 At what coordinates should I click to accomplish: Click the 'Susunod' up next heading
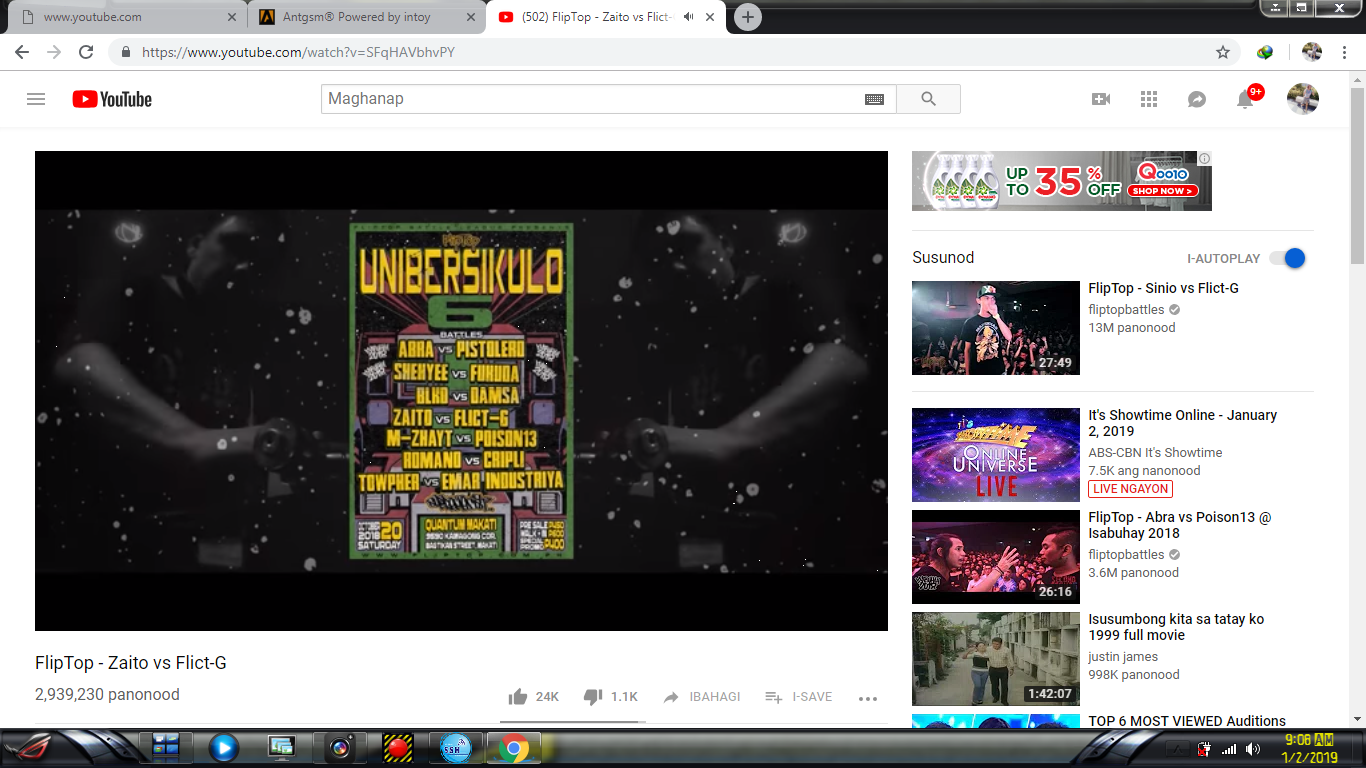(943, 258)
